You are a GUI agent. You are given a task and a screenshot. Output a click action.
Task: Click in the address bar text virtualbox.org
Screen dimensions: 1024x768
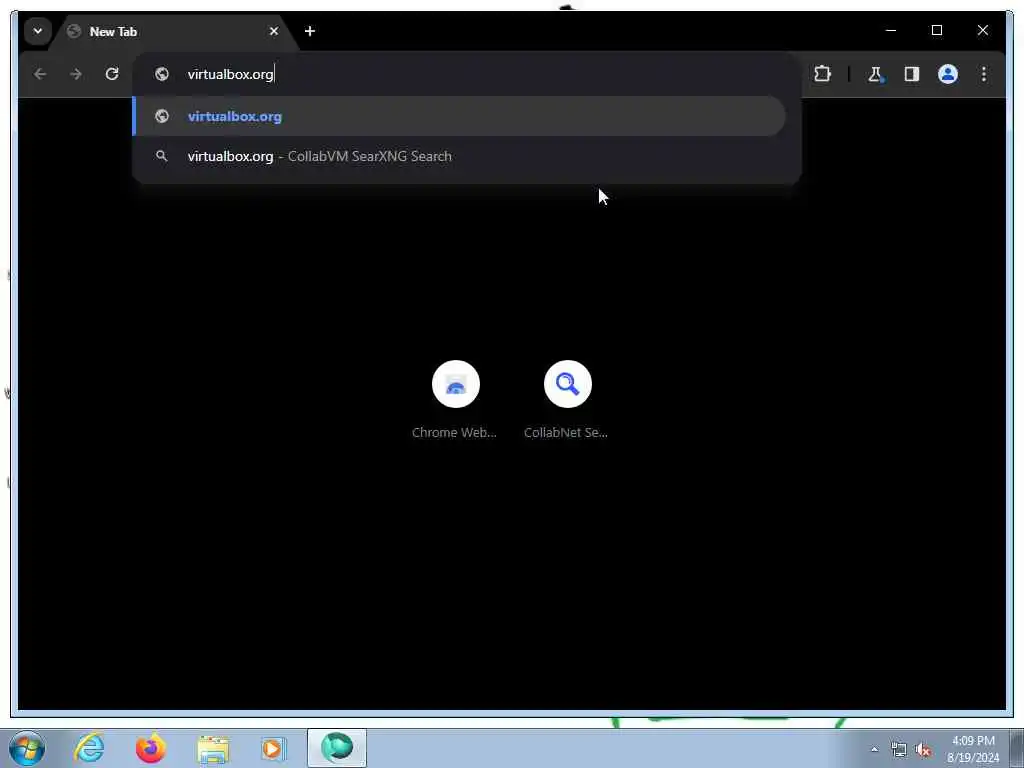pos(230,74)
